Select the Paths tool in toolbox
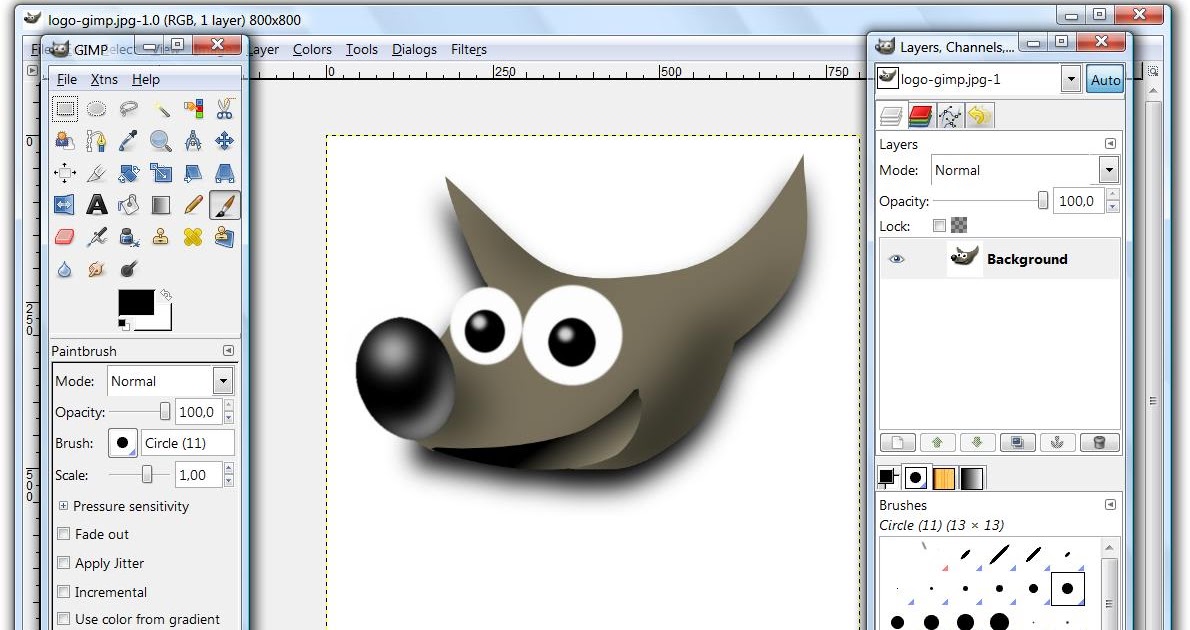1190x630 pixels. tap(96, 141)
